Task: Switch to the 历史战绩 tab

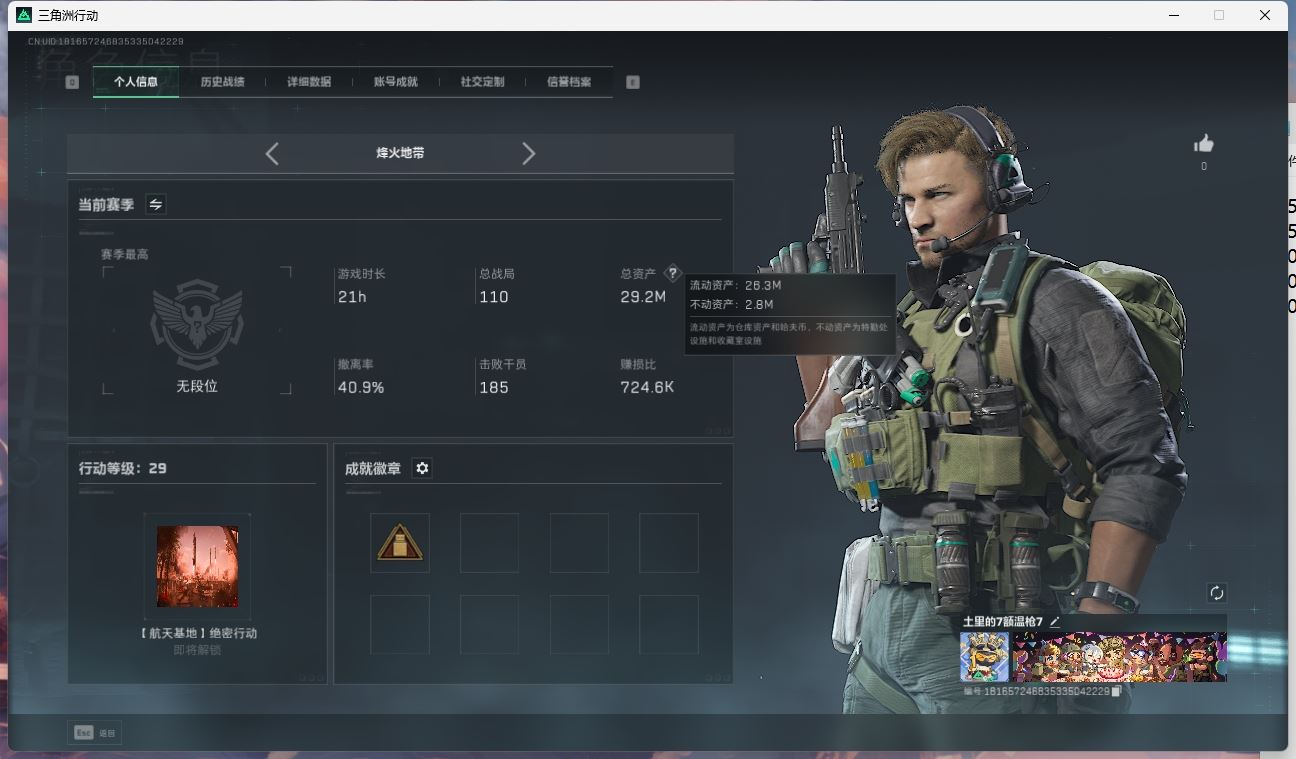Action: click(222, 82)
